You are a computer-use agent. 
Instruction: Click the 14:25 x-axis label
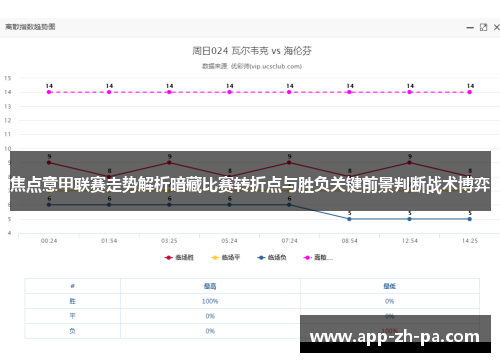(x=470, y=241)
